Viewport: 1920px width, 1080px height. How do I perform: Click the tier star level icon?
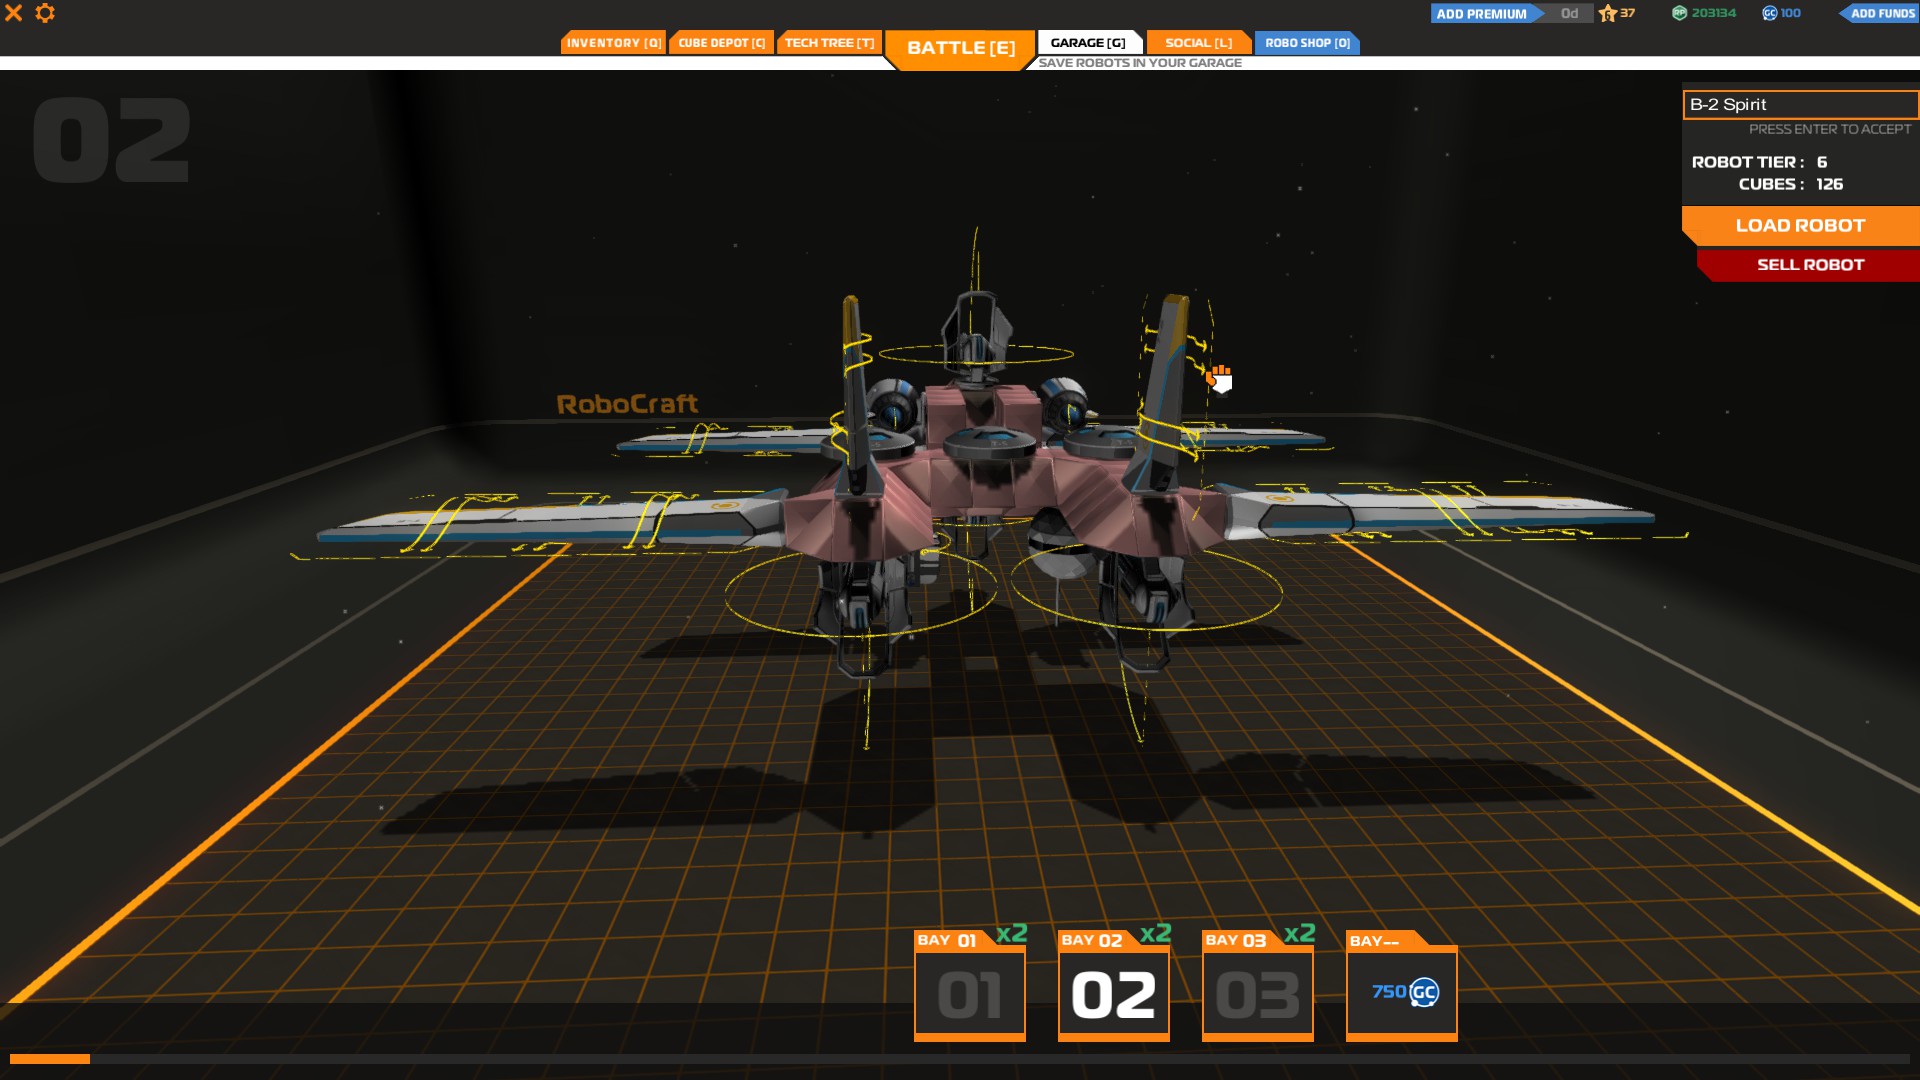click(1607, 13)
